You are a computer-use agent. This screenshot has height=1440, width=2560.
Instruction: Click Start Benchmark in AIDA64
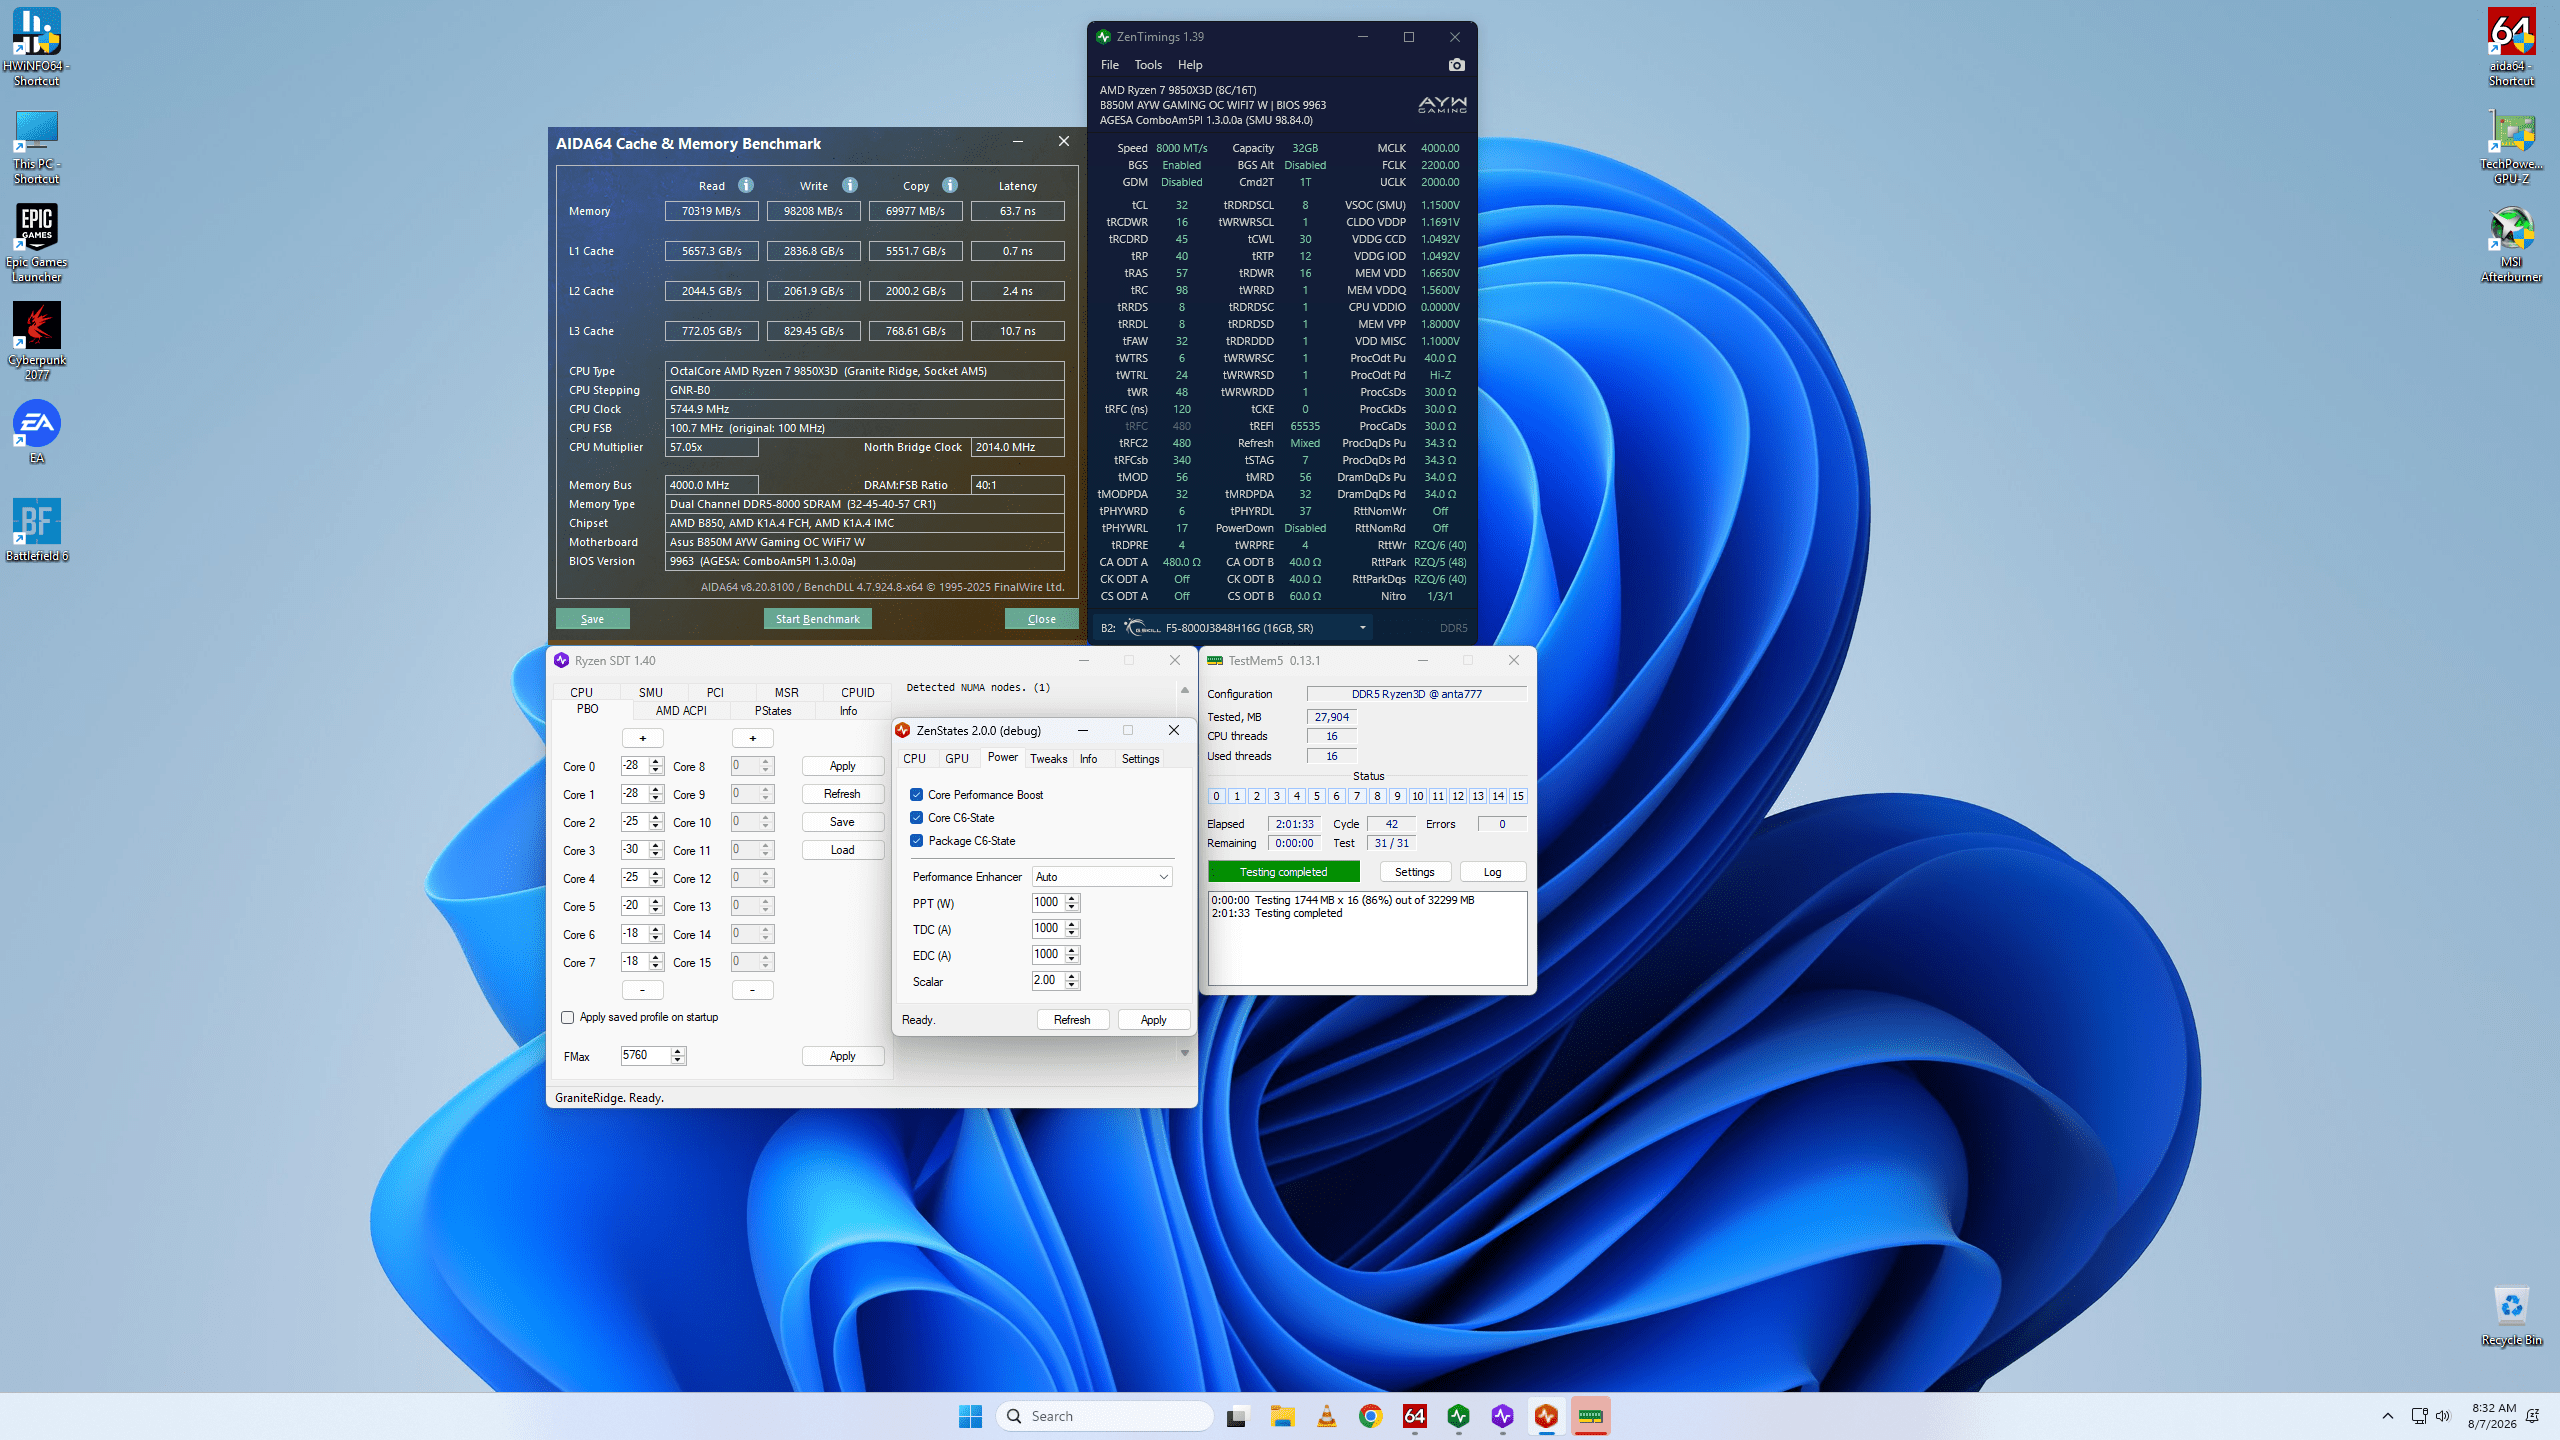coord(818,619)
